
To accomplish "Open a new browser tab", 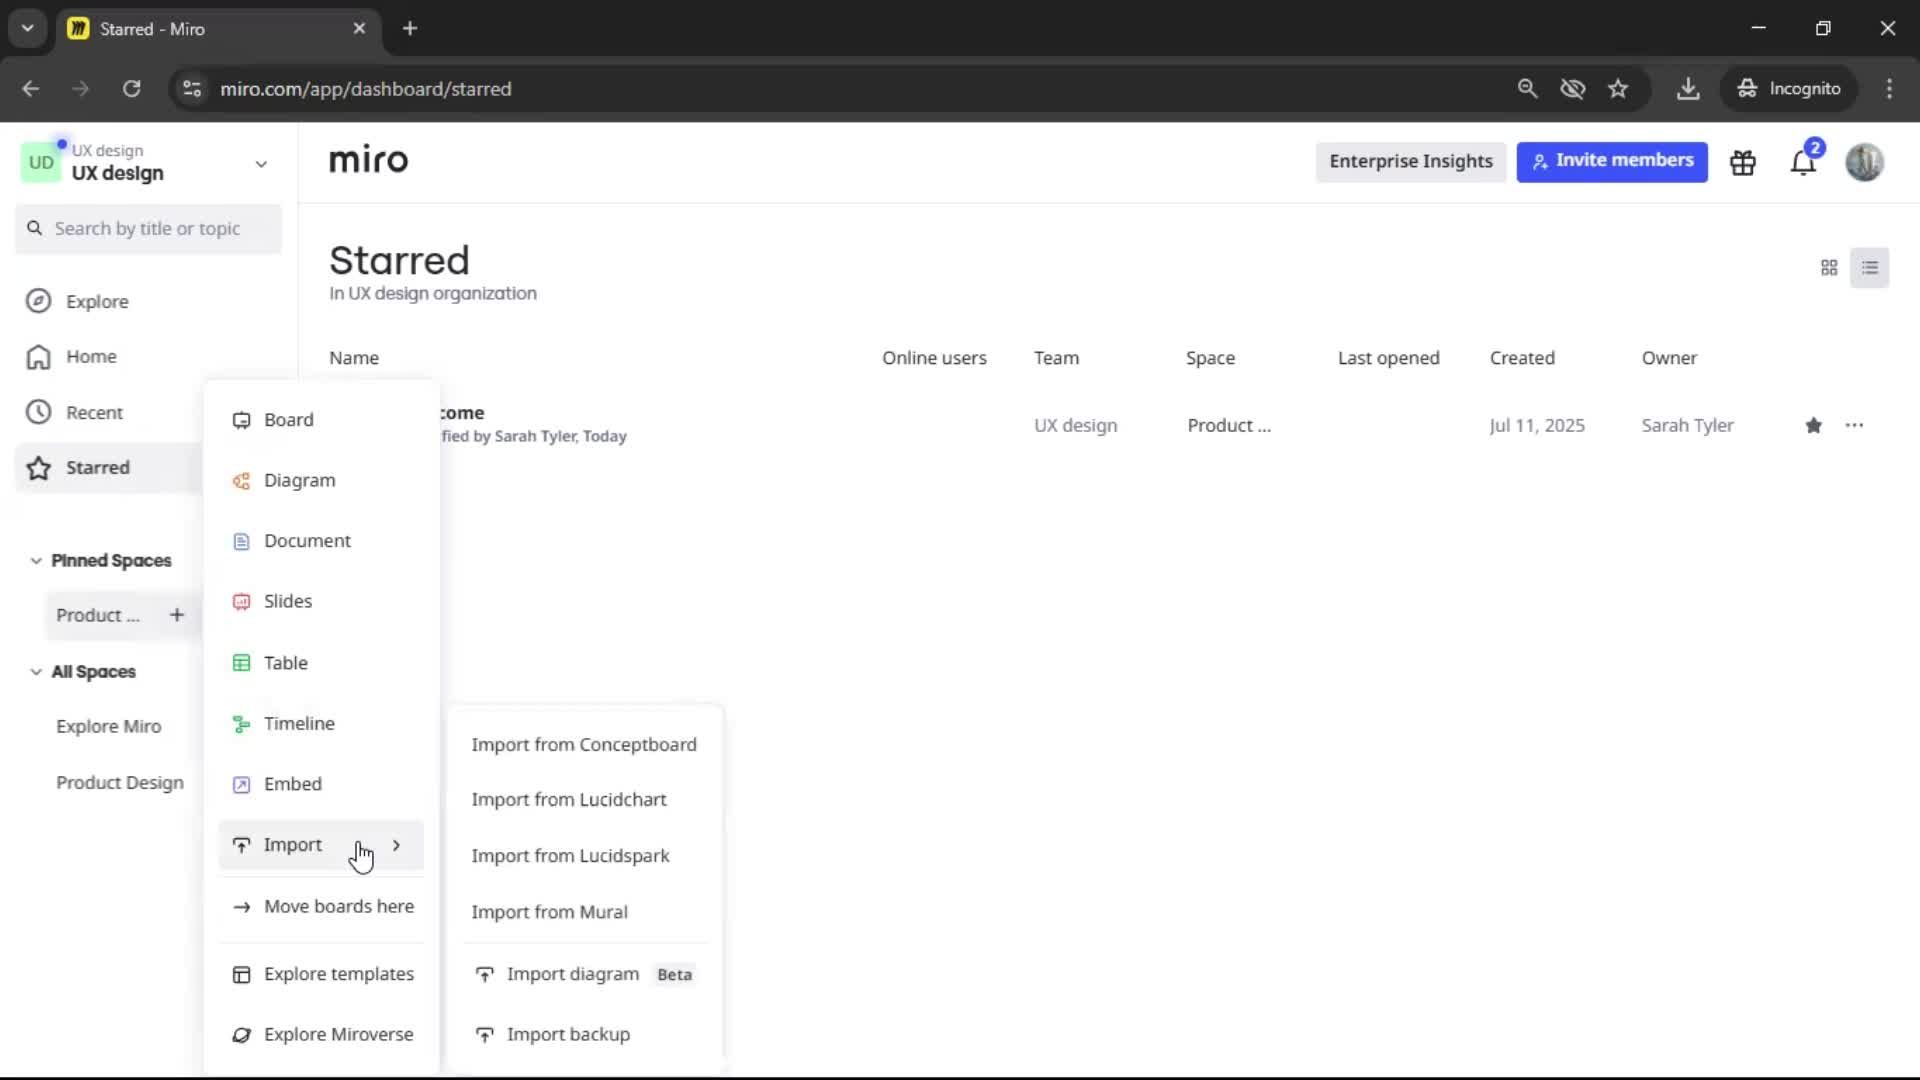I will coord(410,29).
